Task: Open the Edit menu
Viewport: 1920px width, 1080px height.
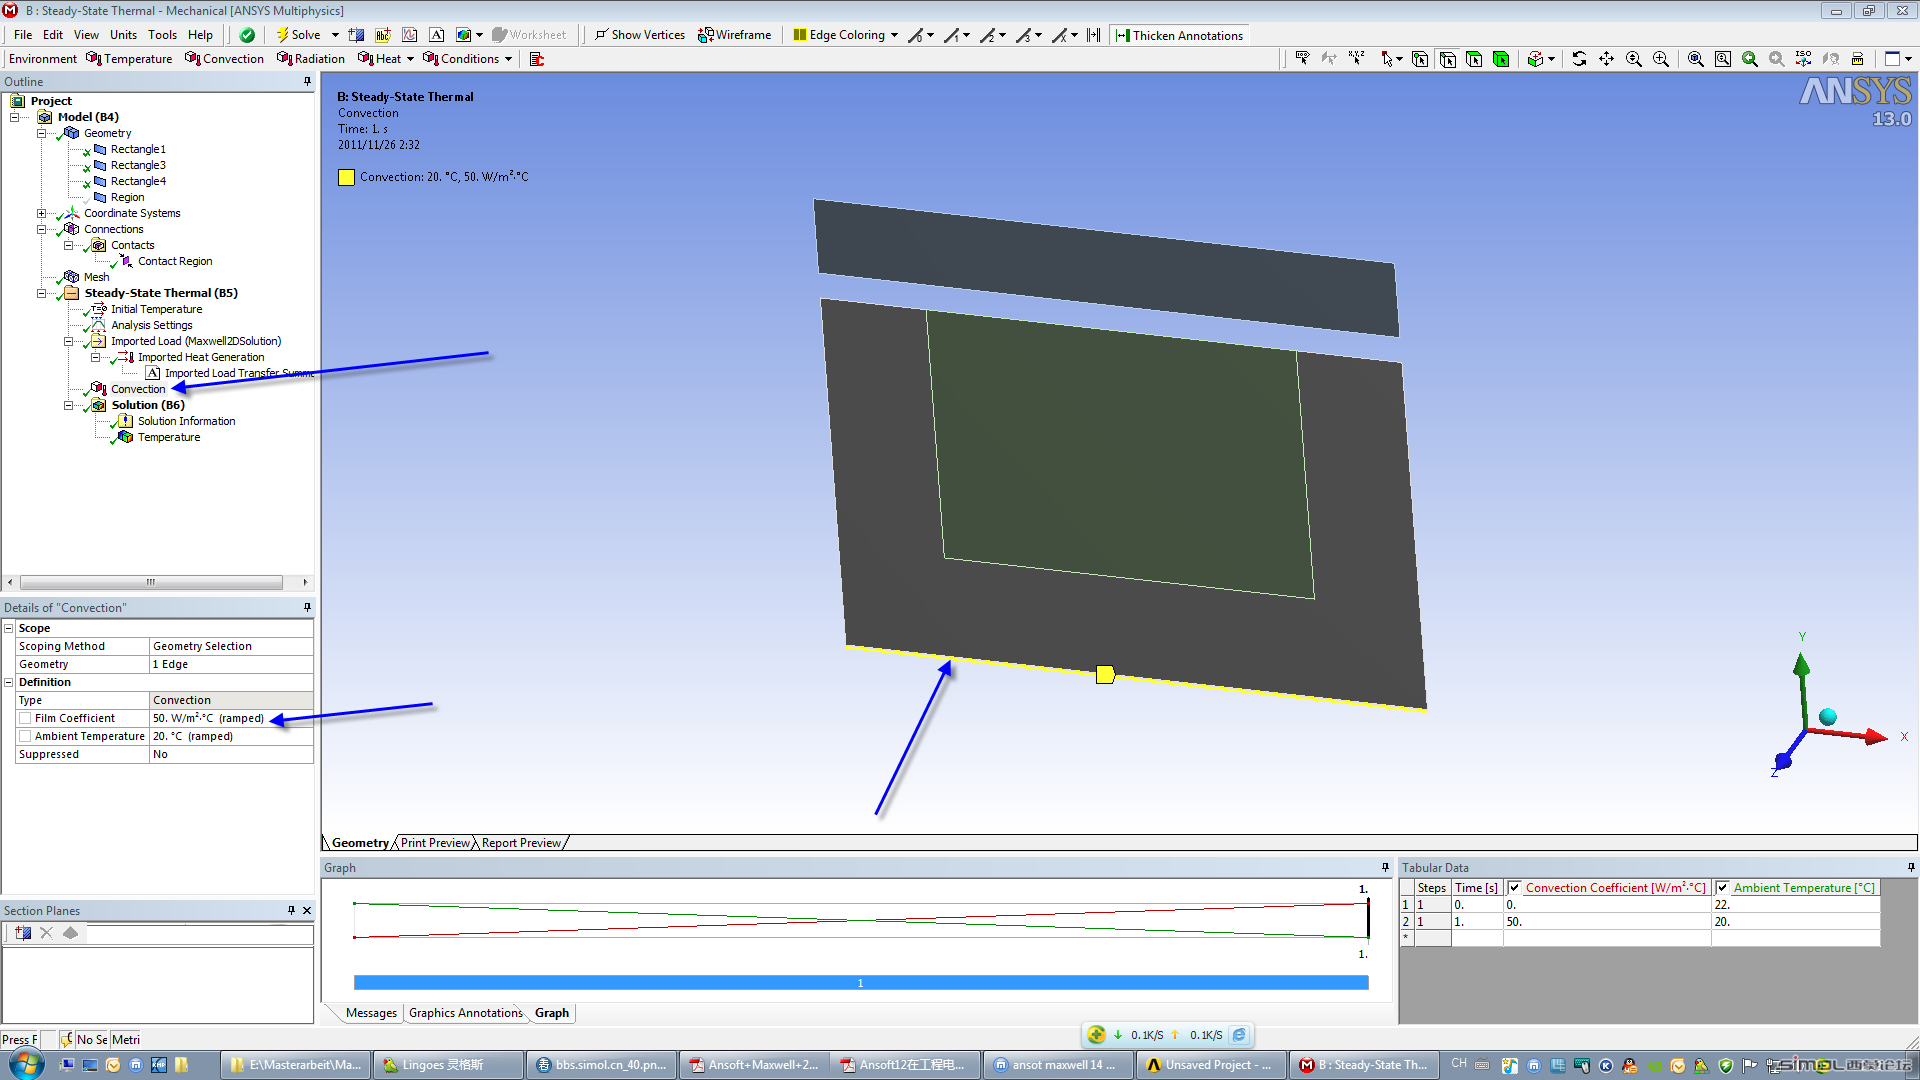Action: pos(53,35)
